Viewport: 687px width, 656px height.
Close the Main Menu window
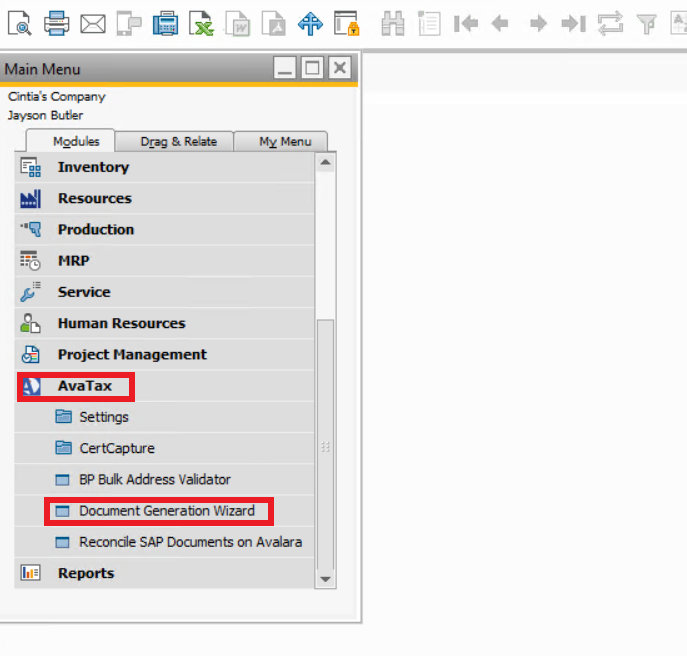click(x=340, y=68)
